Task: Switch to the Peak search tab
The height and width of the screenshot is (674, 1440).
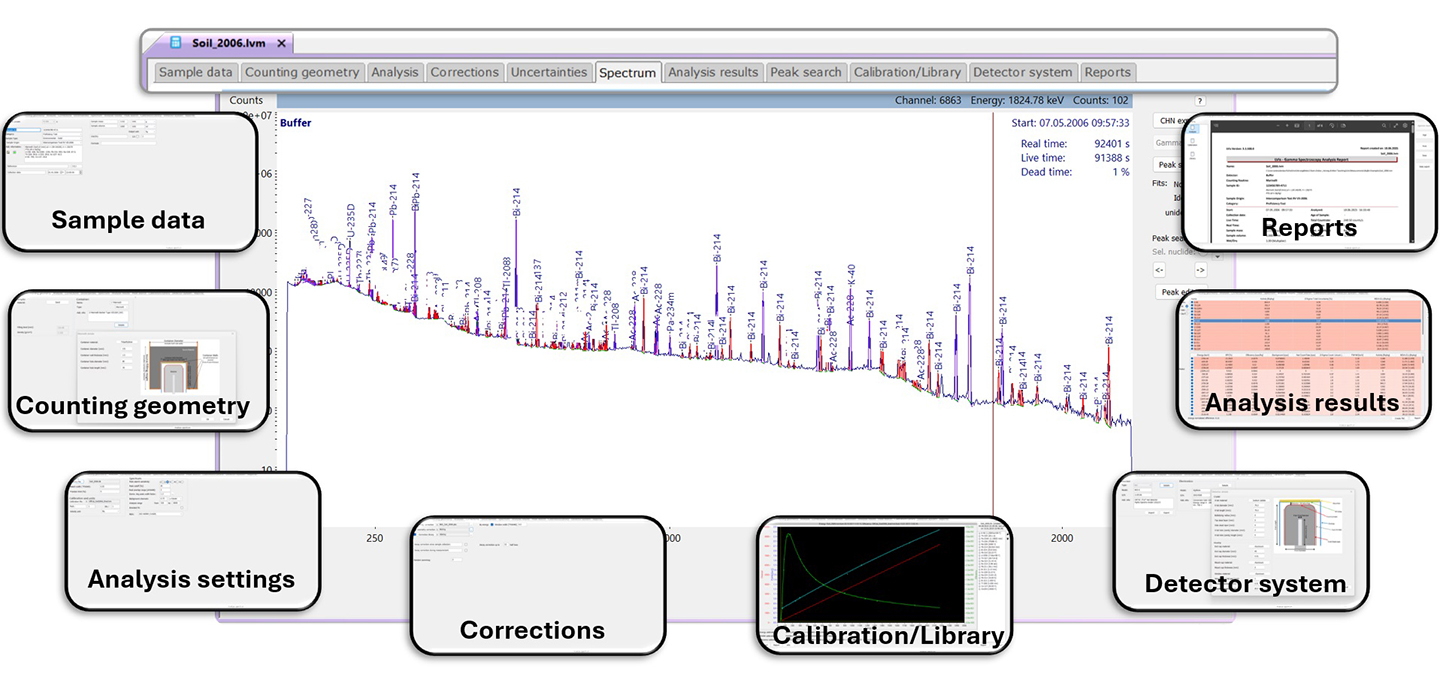Action: pos(805,72)
